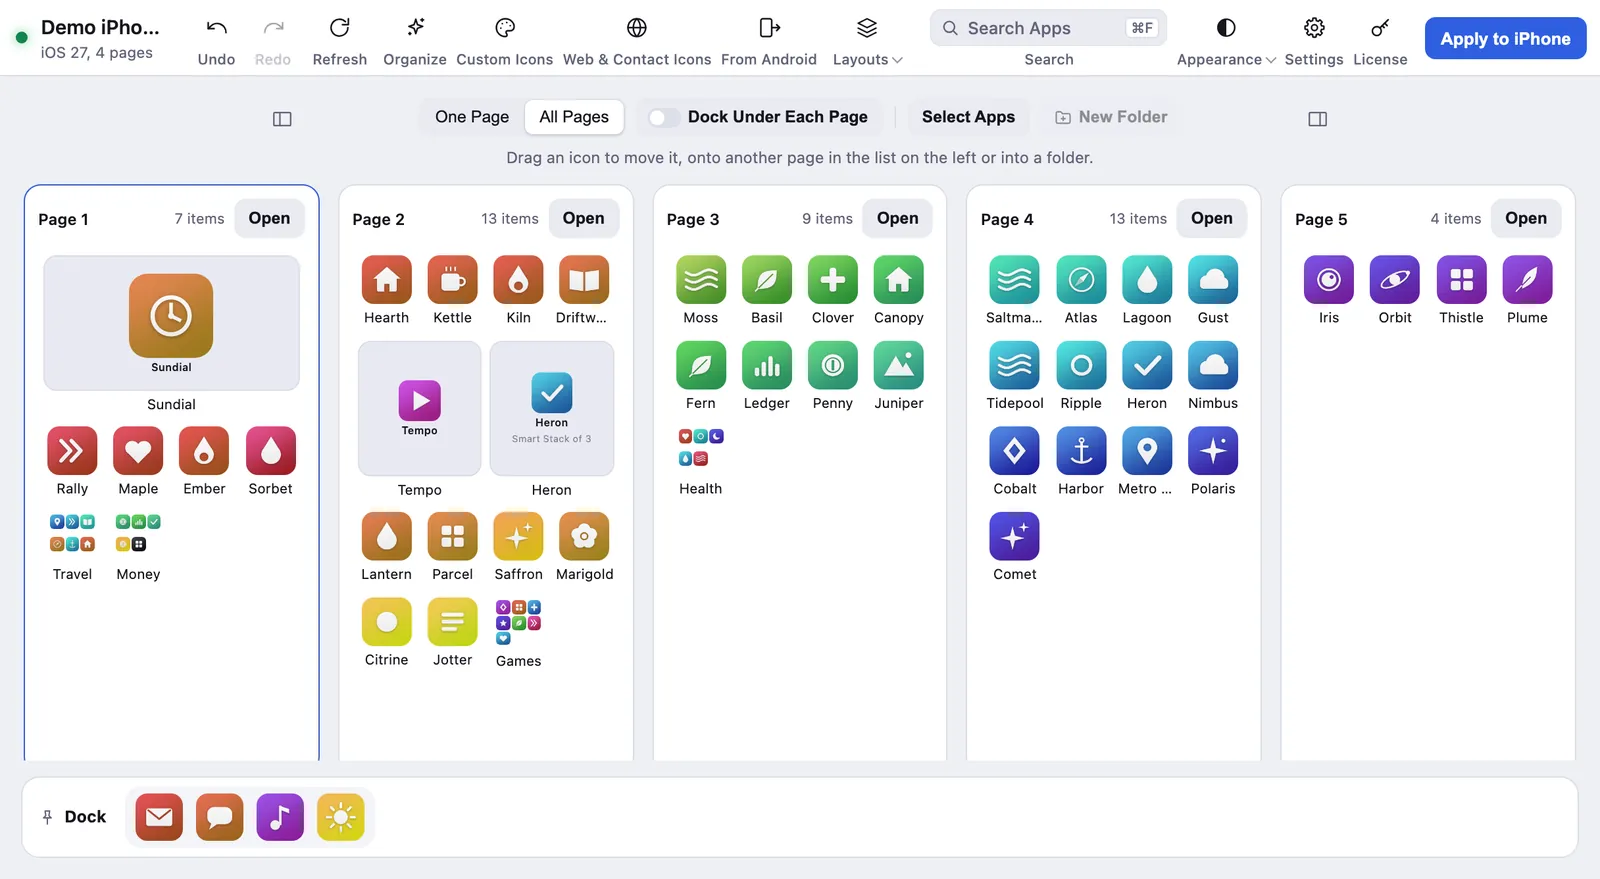Switch to All Pages view
The height and width of the screenshot is (879, 1600).
point(574,117)
